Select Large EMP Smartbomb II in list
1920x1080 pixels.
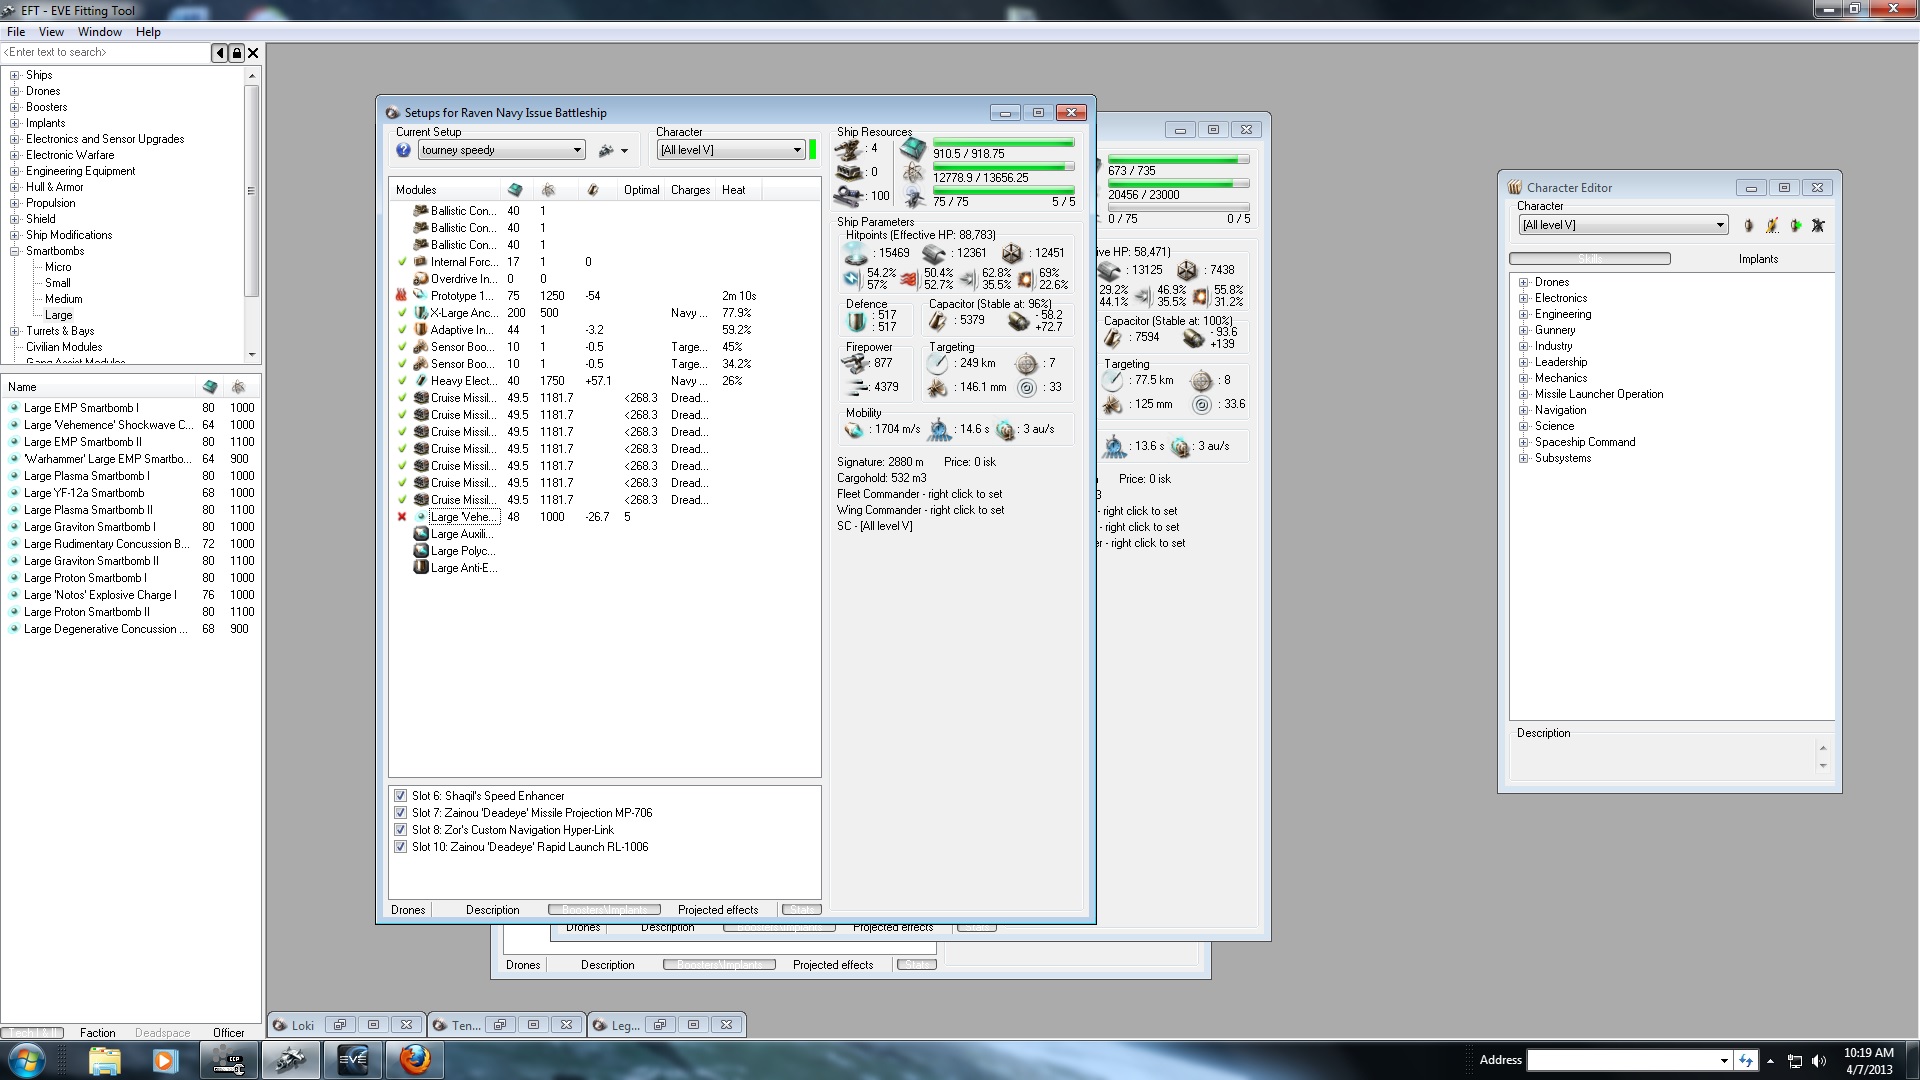pos(83,442)
